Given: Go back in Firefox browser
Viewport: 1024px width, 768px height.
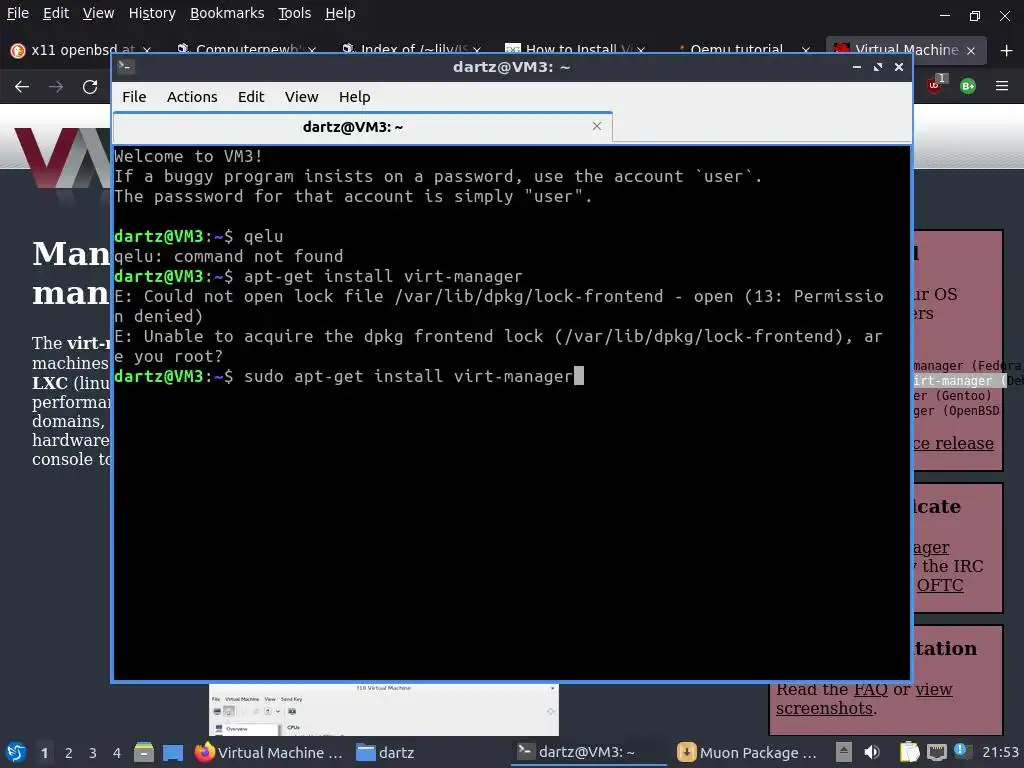Looking at the screenshot, I should [x=22, y=86].
